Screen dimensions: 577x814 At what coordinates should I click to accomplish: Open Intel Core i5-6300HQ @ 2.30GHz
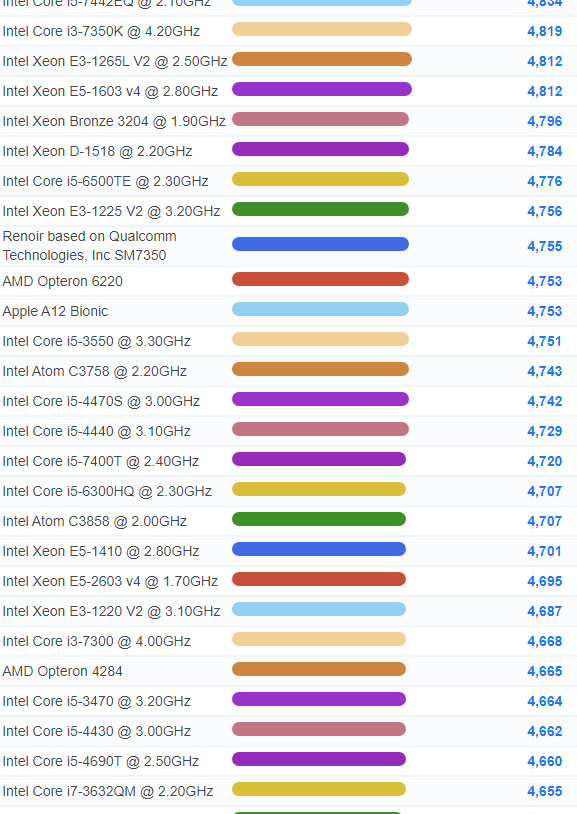pyautogui.click(x=107, y=492)
